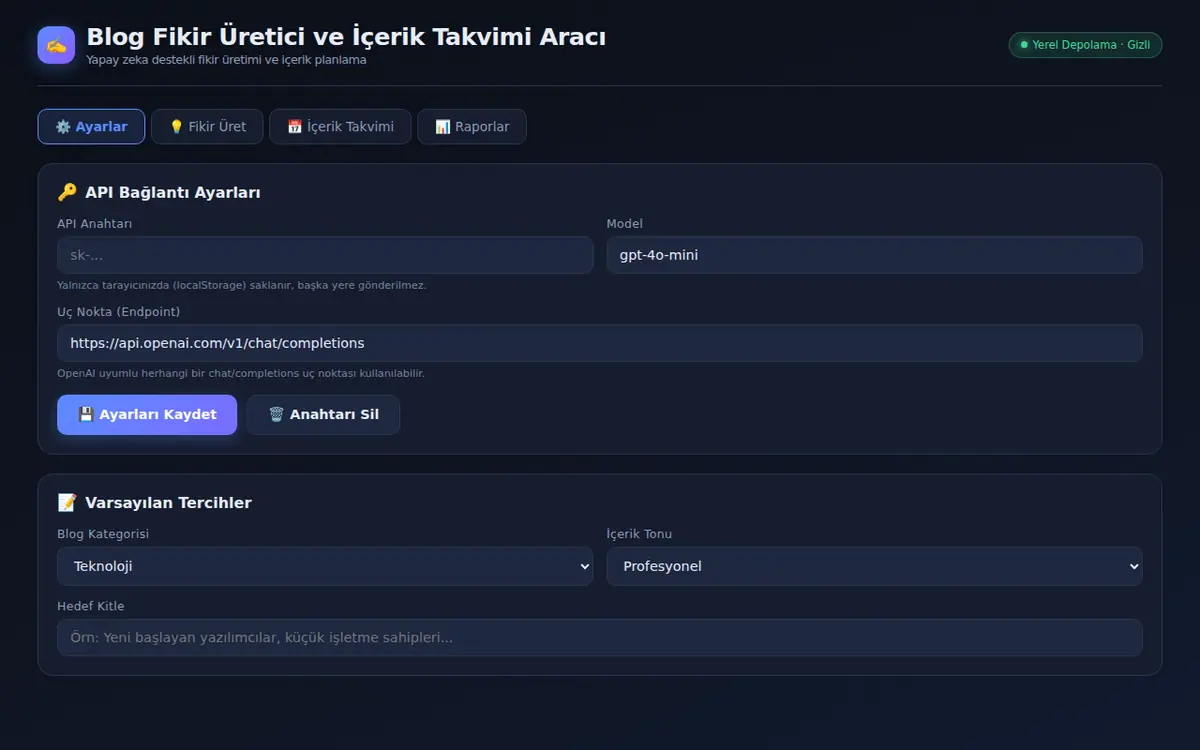The width and height of the screenshot is (1200, 750).
Task: Click the writing-hand app logo icon
Action: point(56,45)
